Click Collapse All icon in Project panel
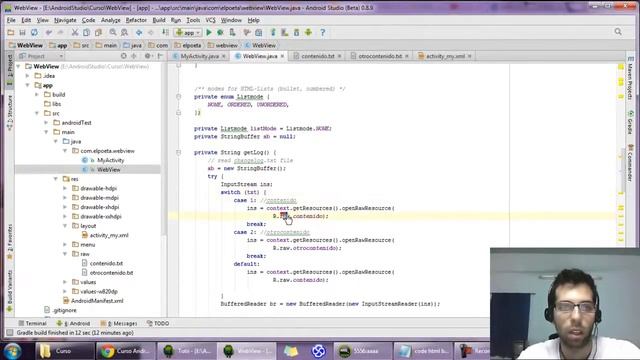 tap(133, 56)
